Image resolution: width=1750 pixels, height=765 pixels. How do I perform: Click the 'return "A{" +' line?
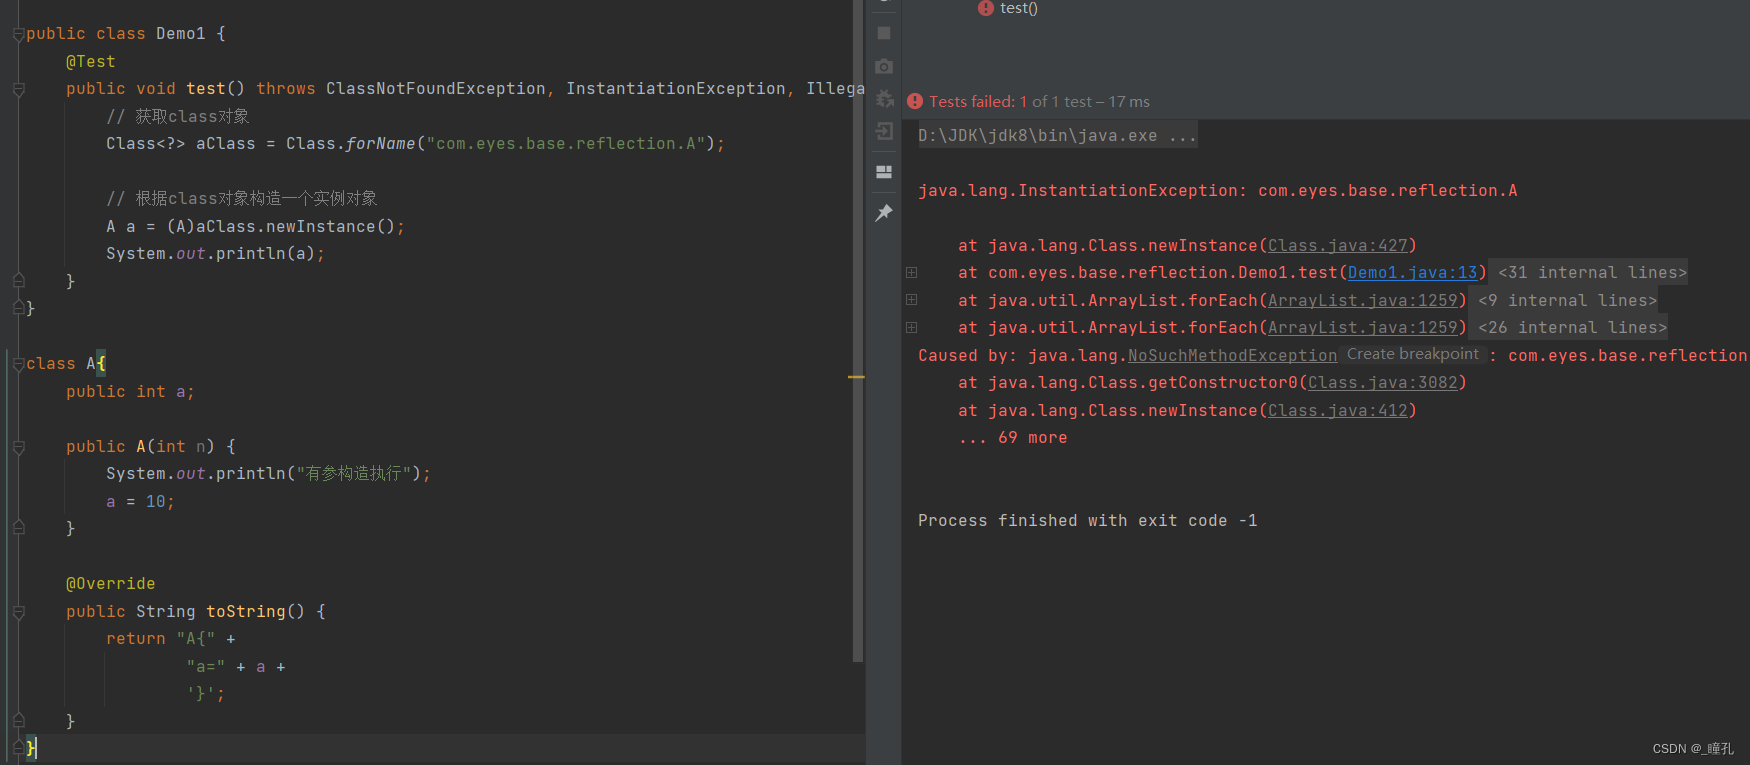coord(170,638)
